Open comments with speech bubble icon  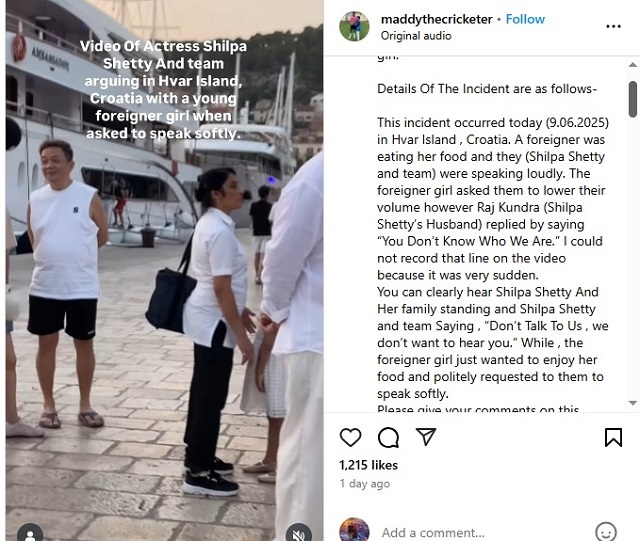388,438
